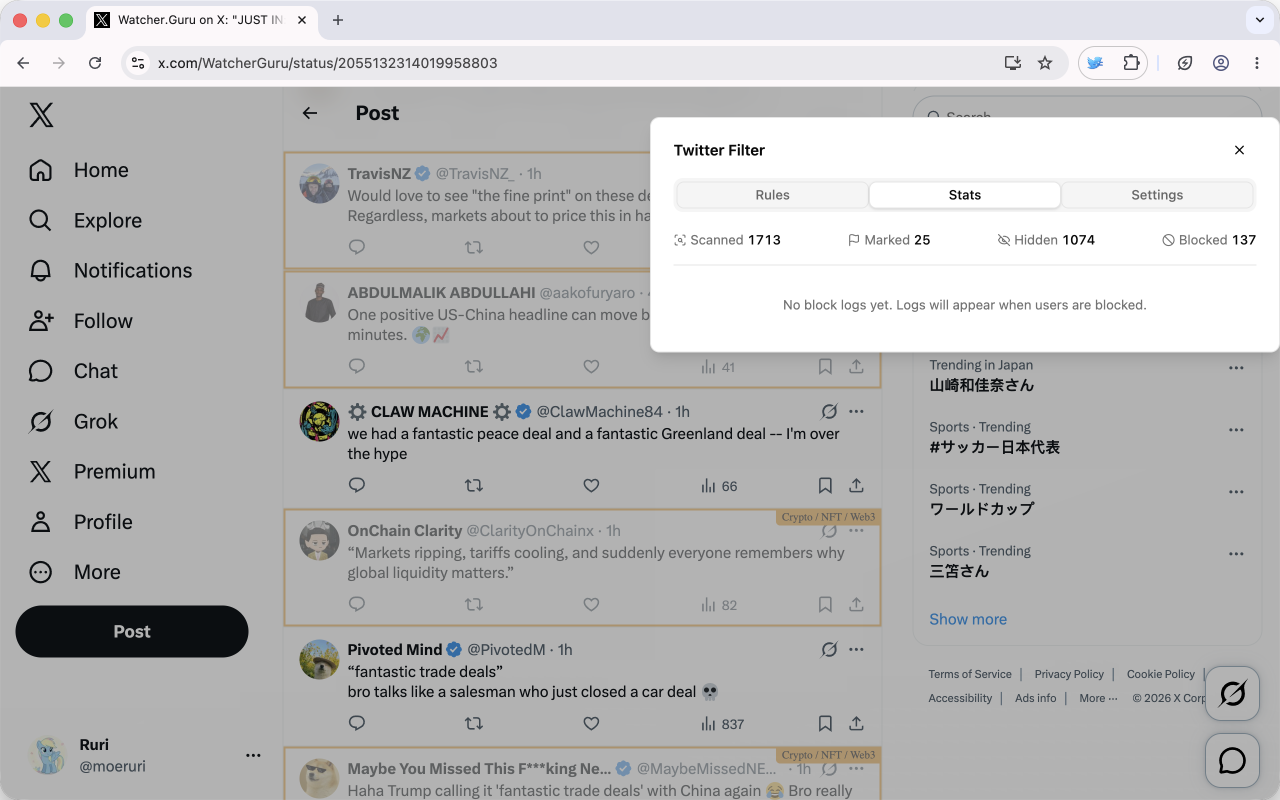1280x800 pixels.
Task: Open Premium in the sidebar
Action: pos(92,471)
